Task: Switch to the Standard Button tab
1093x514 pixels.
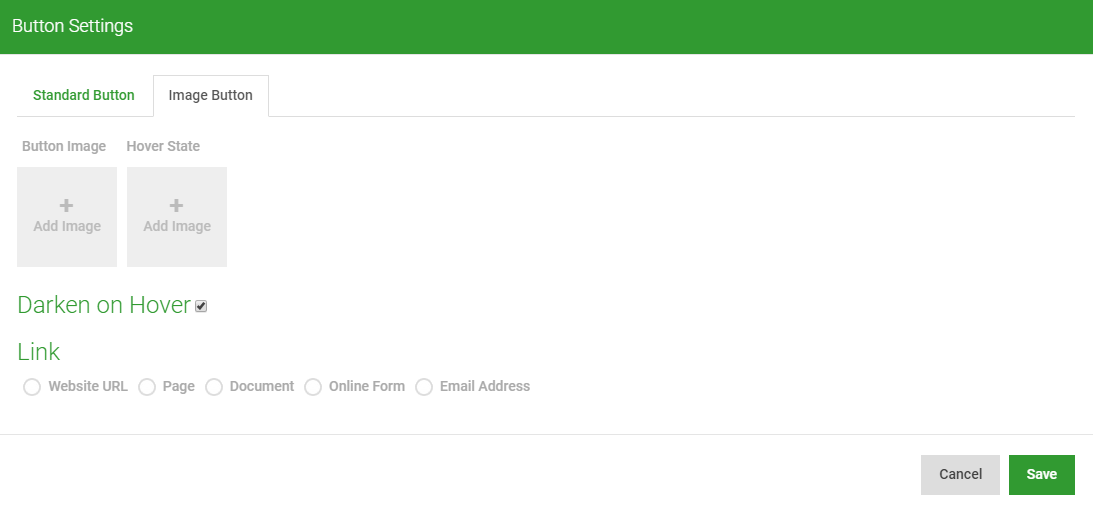Action: pos(84,96)
